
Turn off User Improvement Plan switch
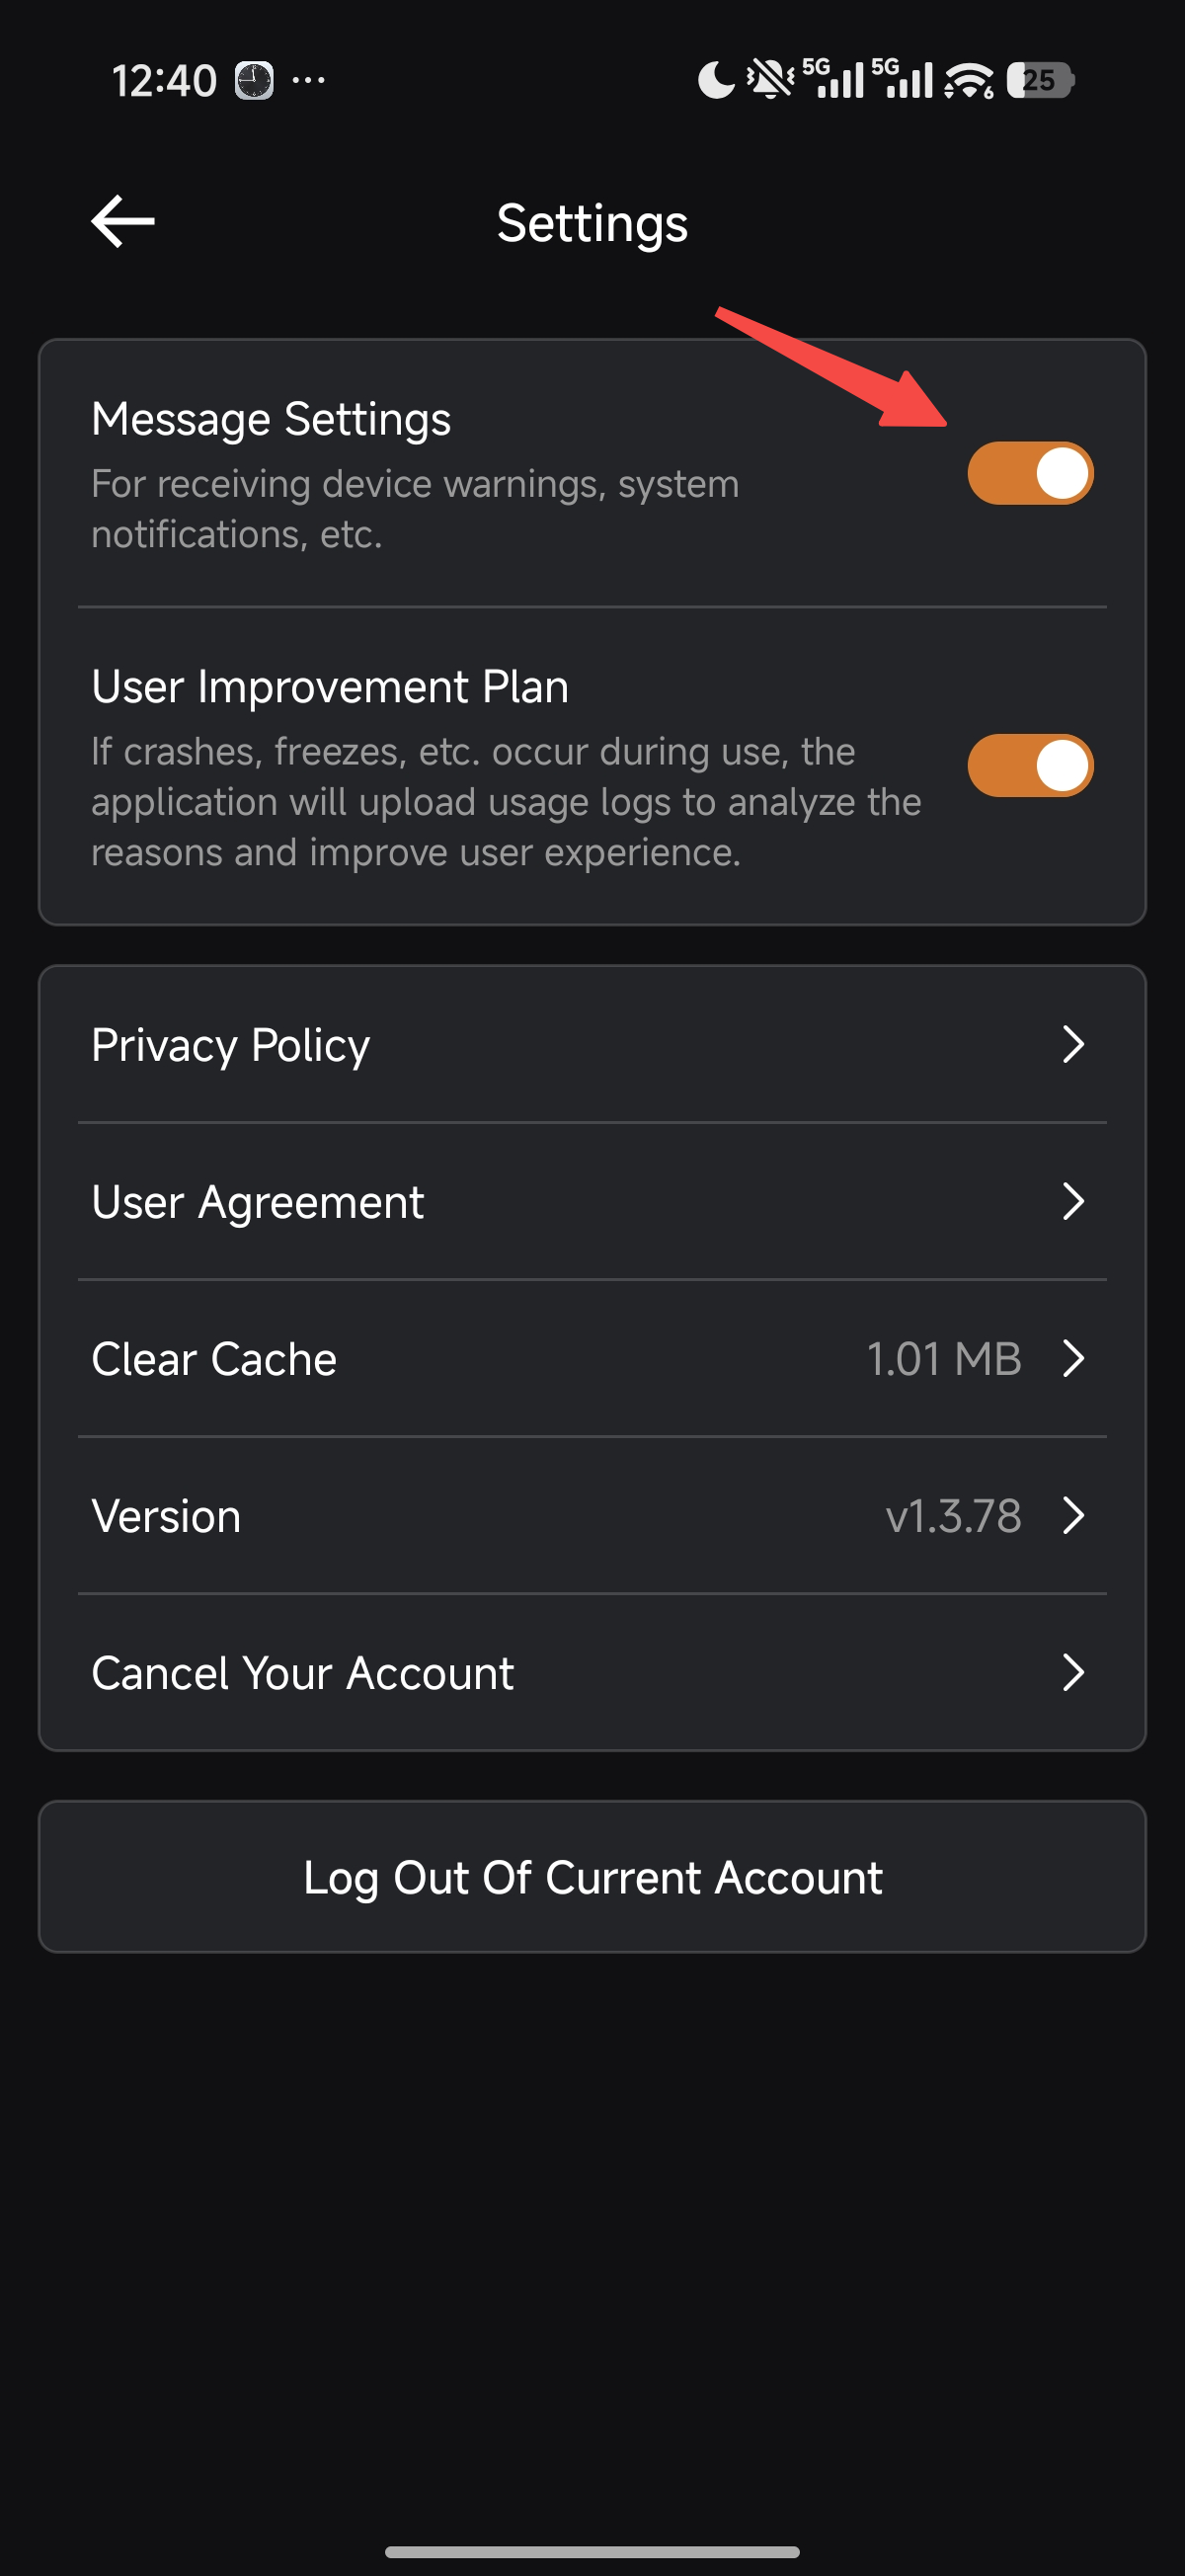pos(1029,766)
